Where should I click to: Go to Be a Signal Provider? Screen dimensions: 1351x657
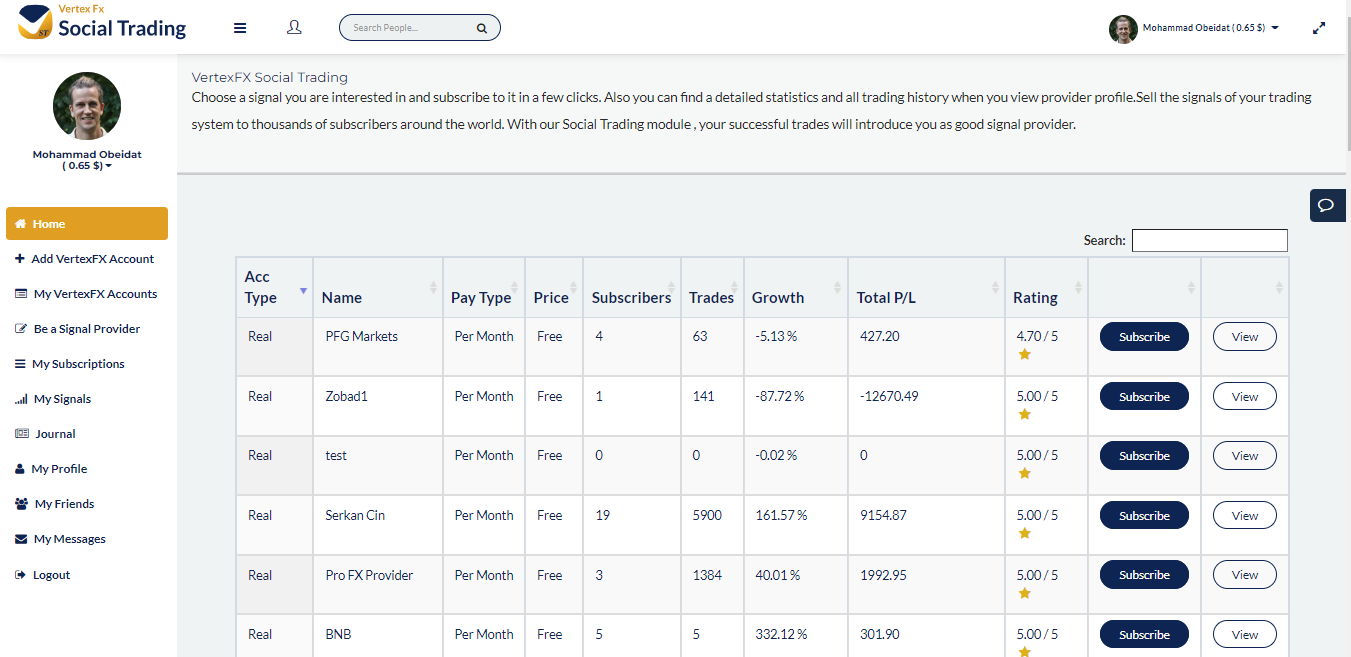pyautogui.click(x=86, y=329)
